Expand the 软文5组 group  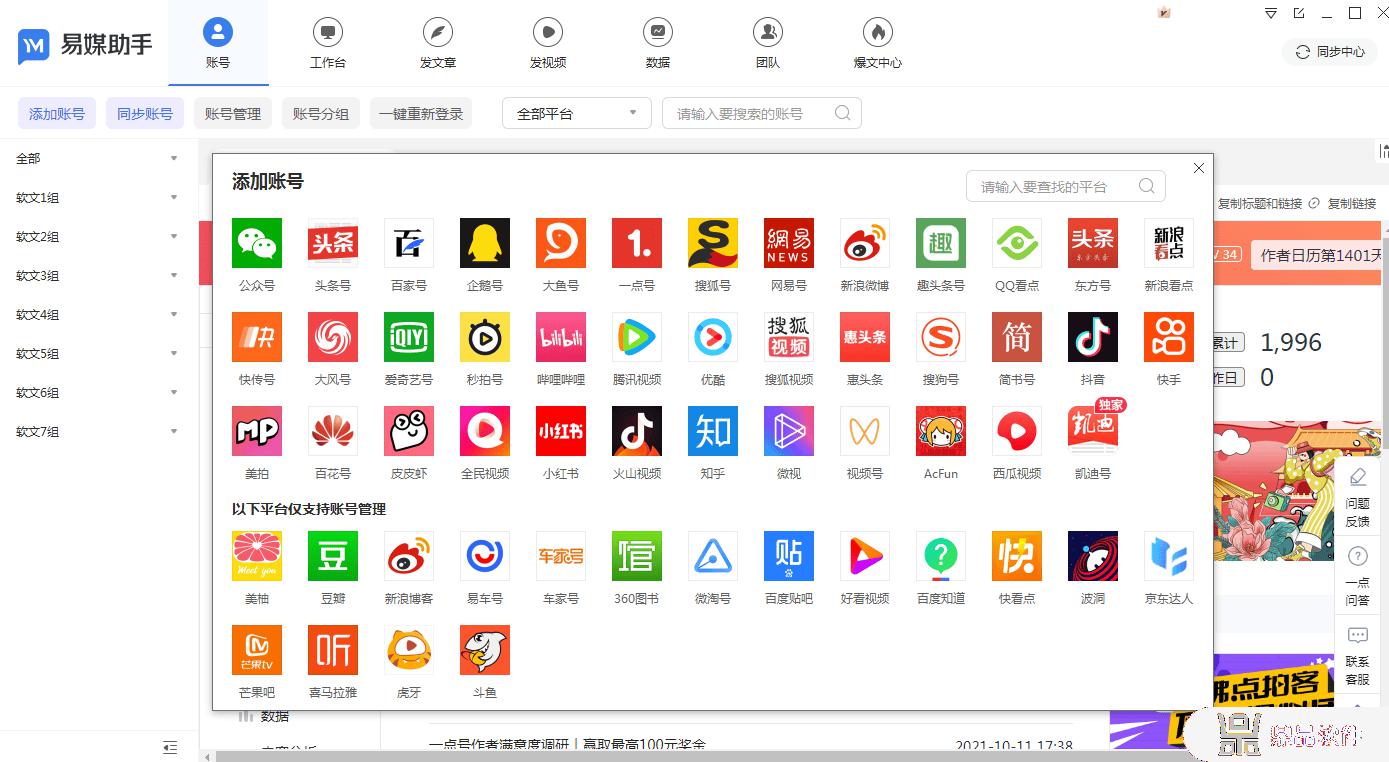tap(174, 354)
